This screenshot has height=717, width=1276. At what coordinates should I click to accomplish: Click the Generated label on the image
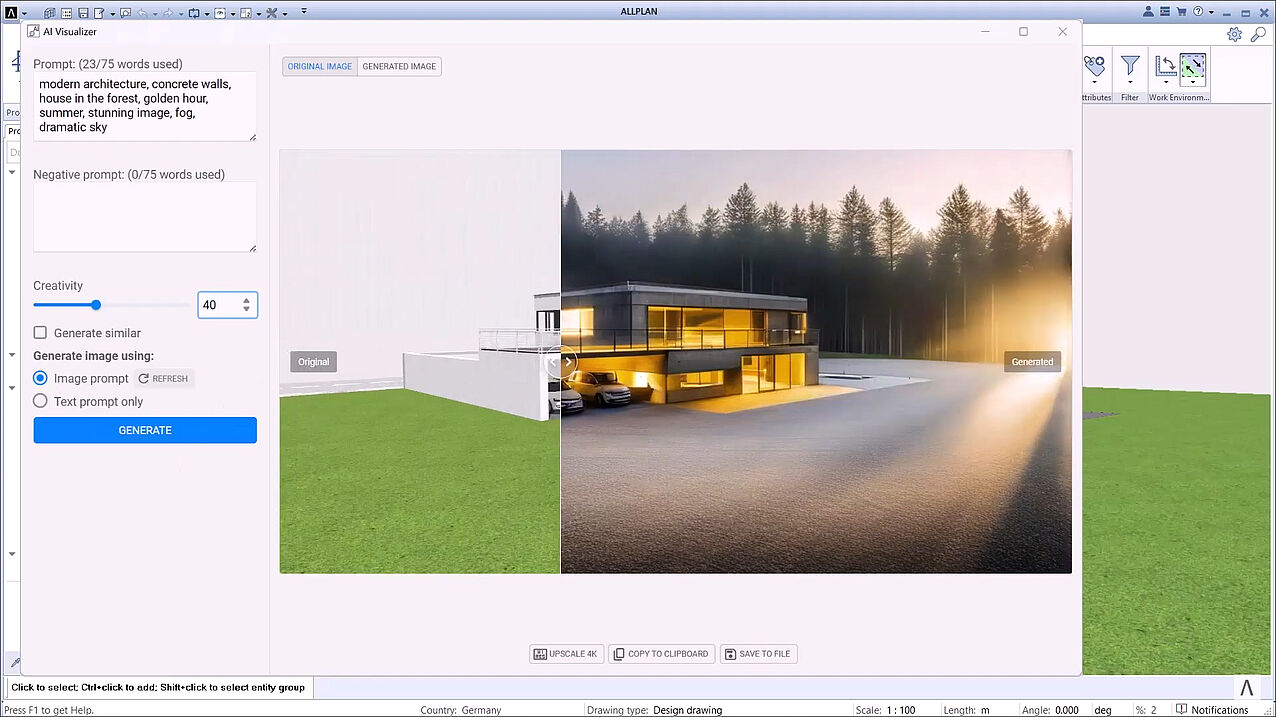[x=1032, y=362]
